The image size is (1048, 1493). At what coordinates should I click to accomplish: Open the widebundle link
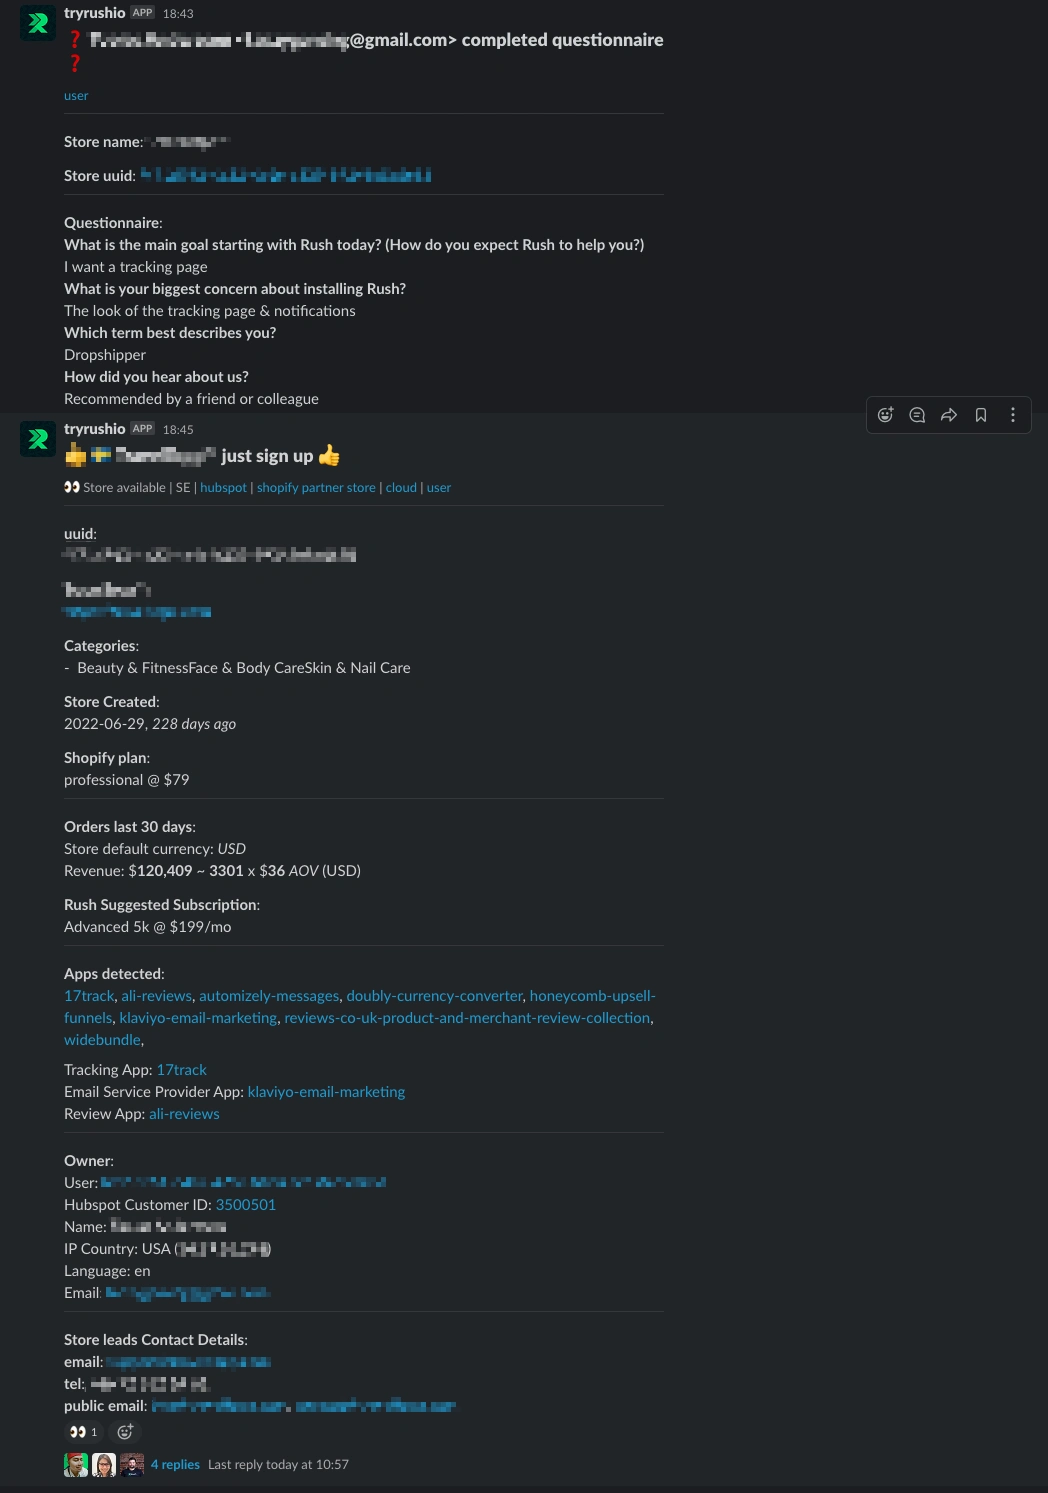[x=101, y=1039]
